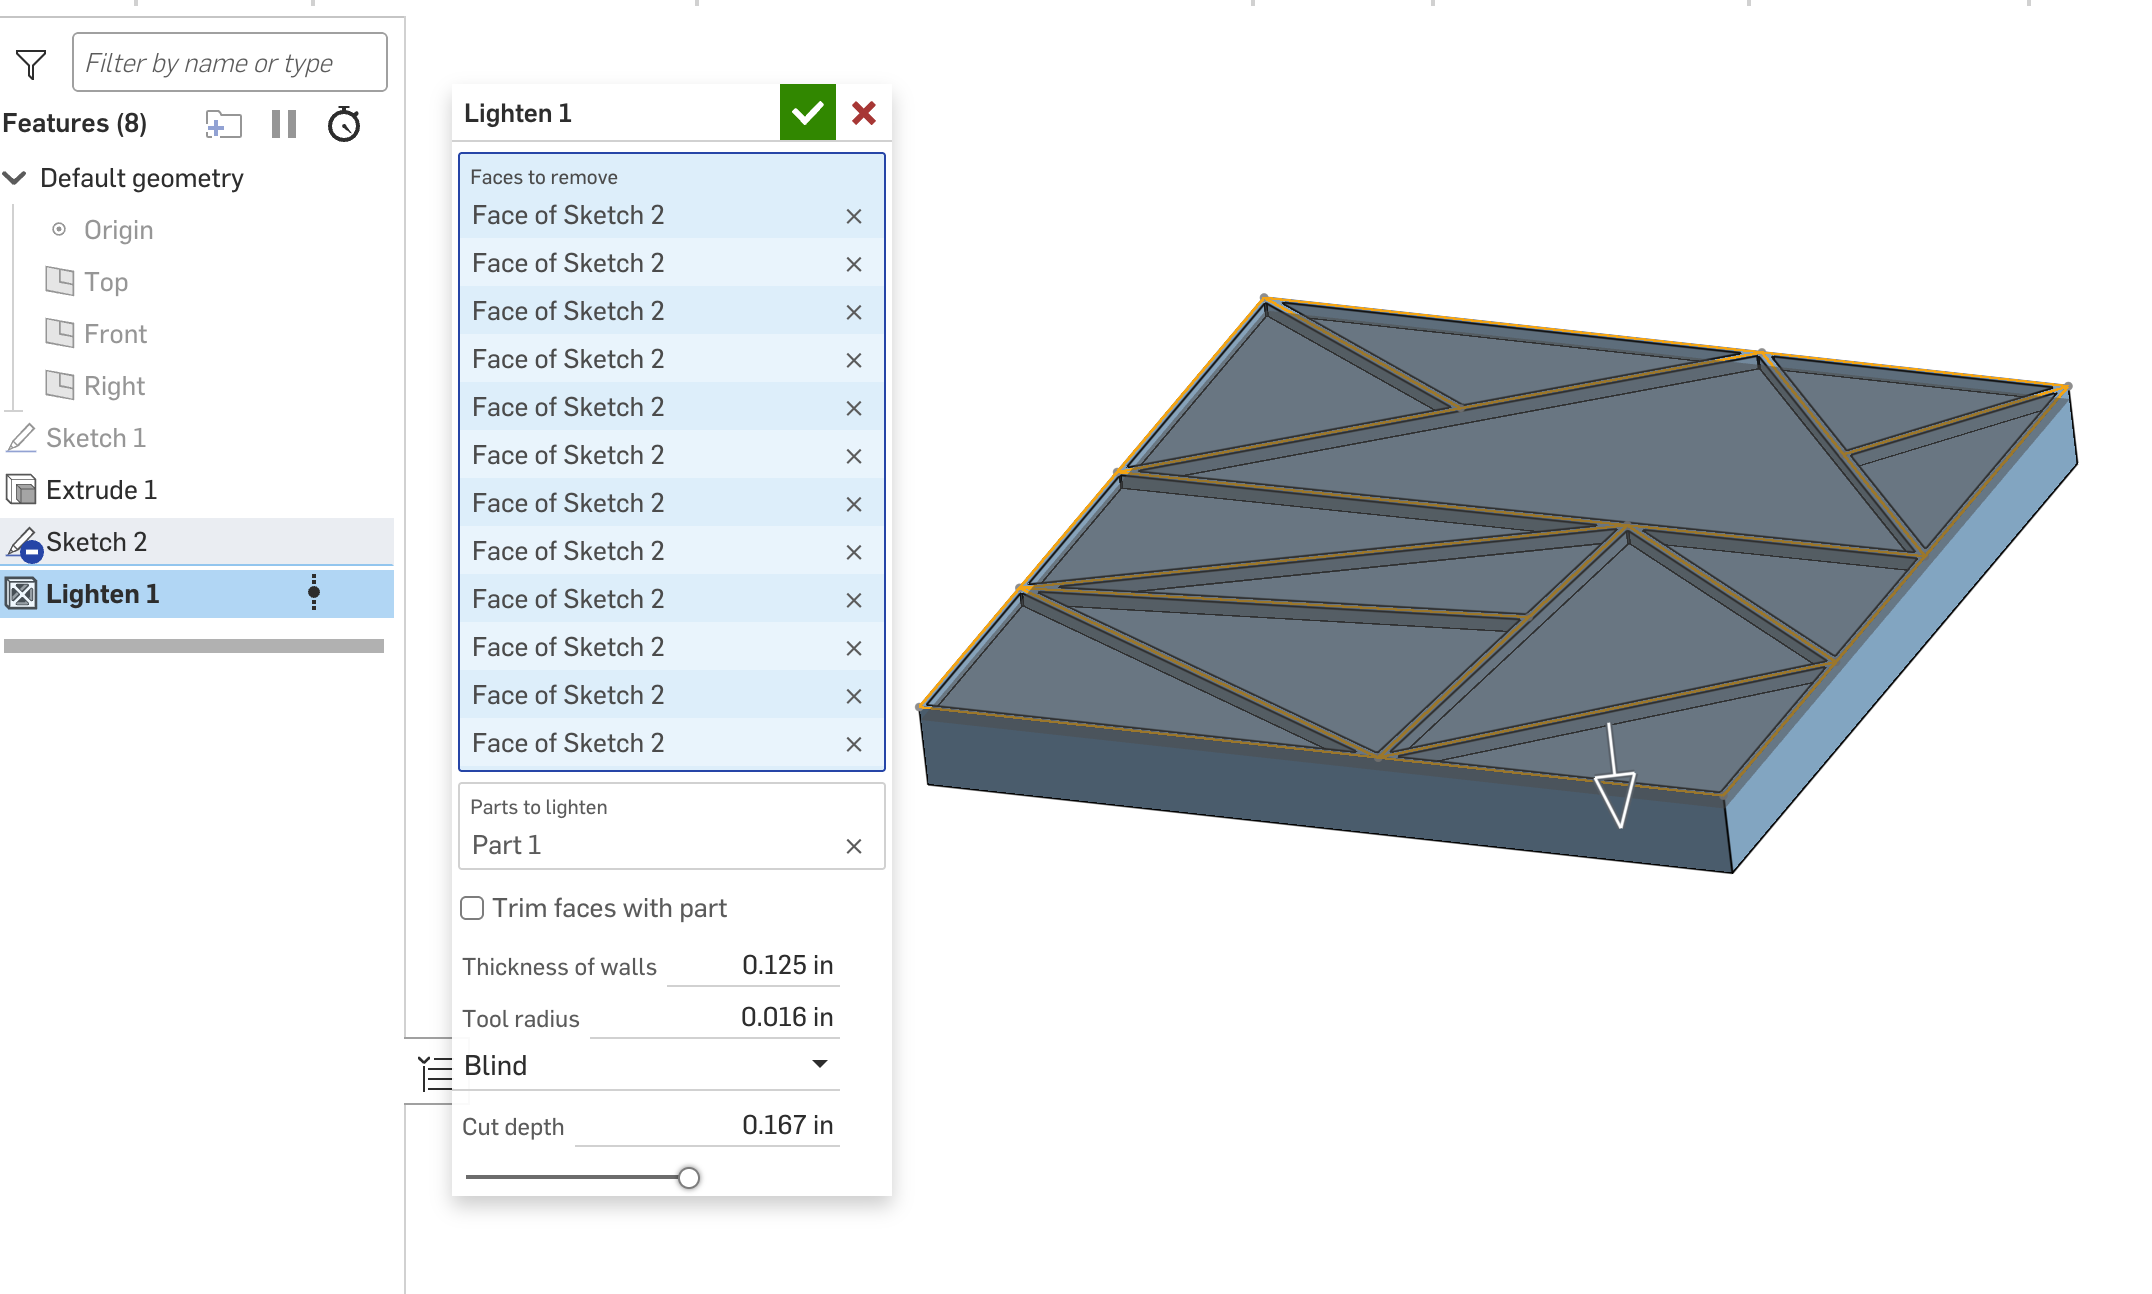Click the Cut depth slider handle

pyautogui.click(x=688, y=1177)
